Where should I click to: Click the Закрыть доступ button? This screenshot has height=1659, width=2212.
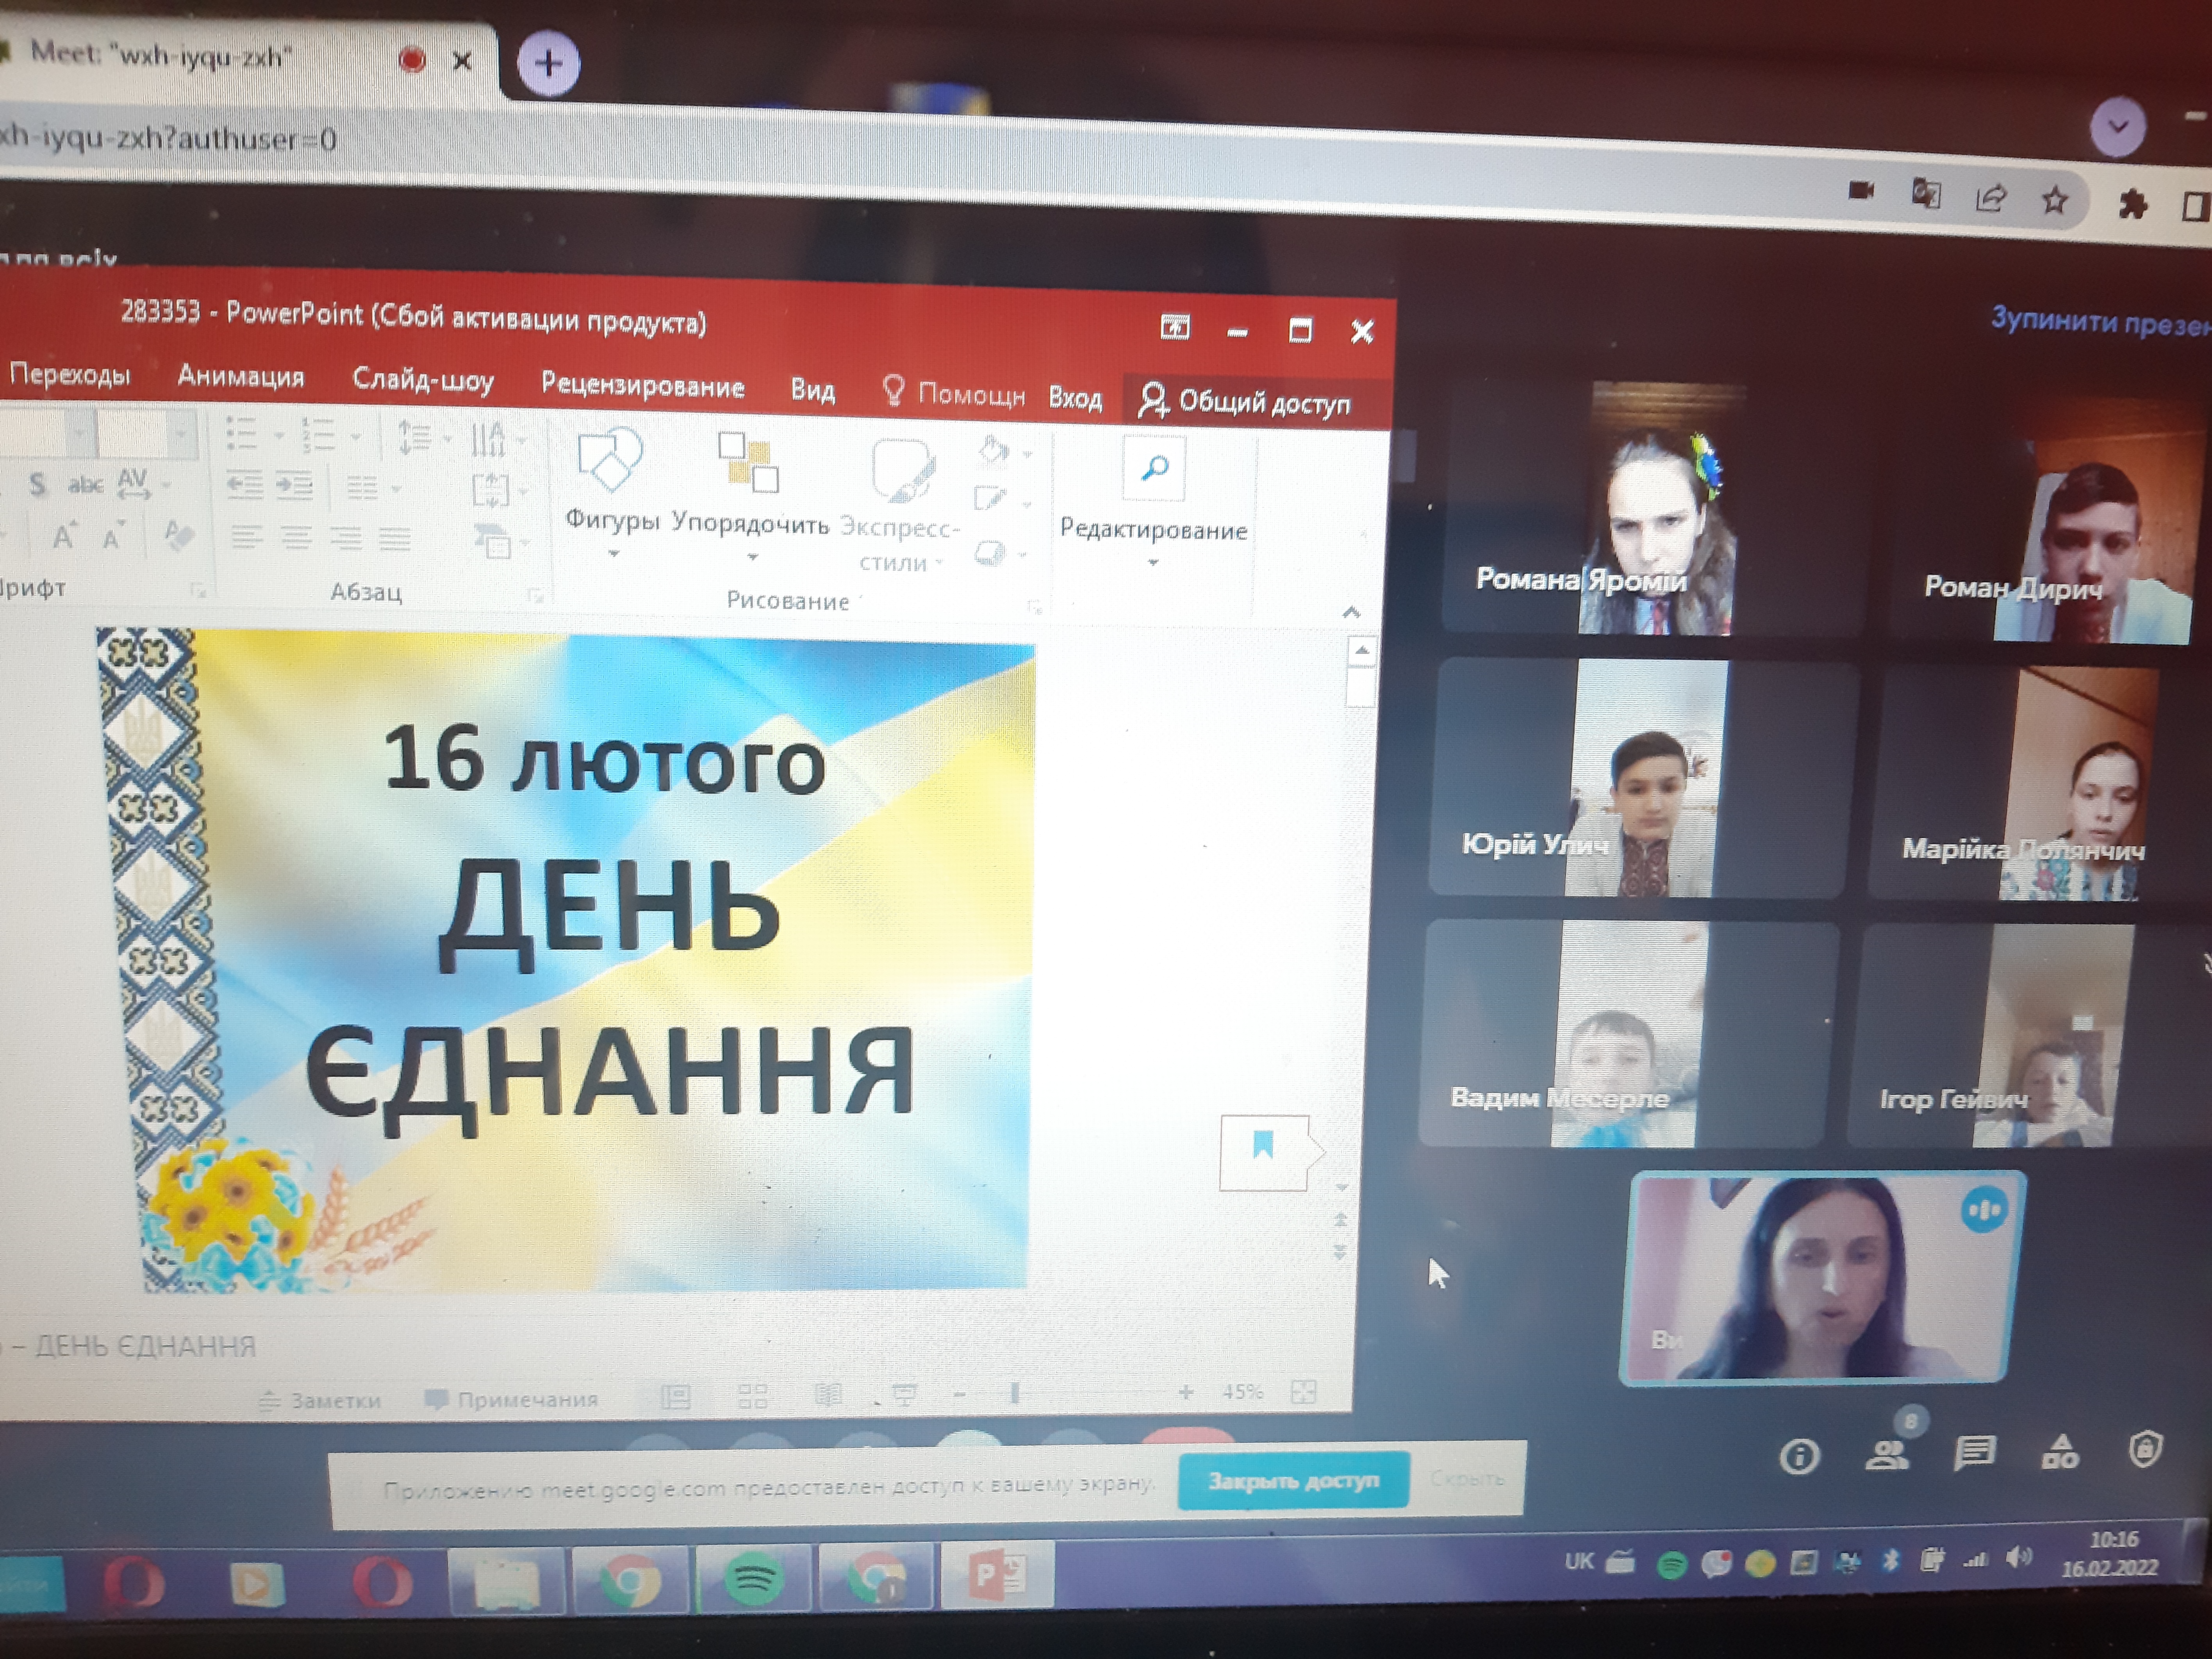point(1293,1480)
